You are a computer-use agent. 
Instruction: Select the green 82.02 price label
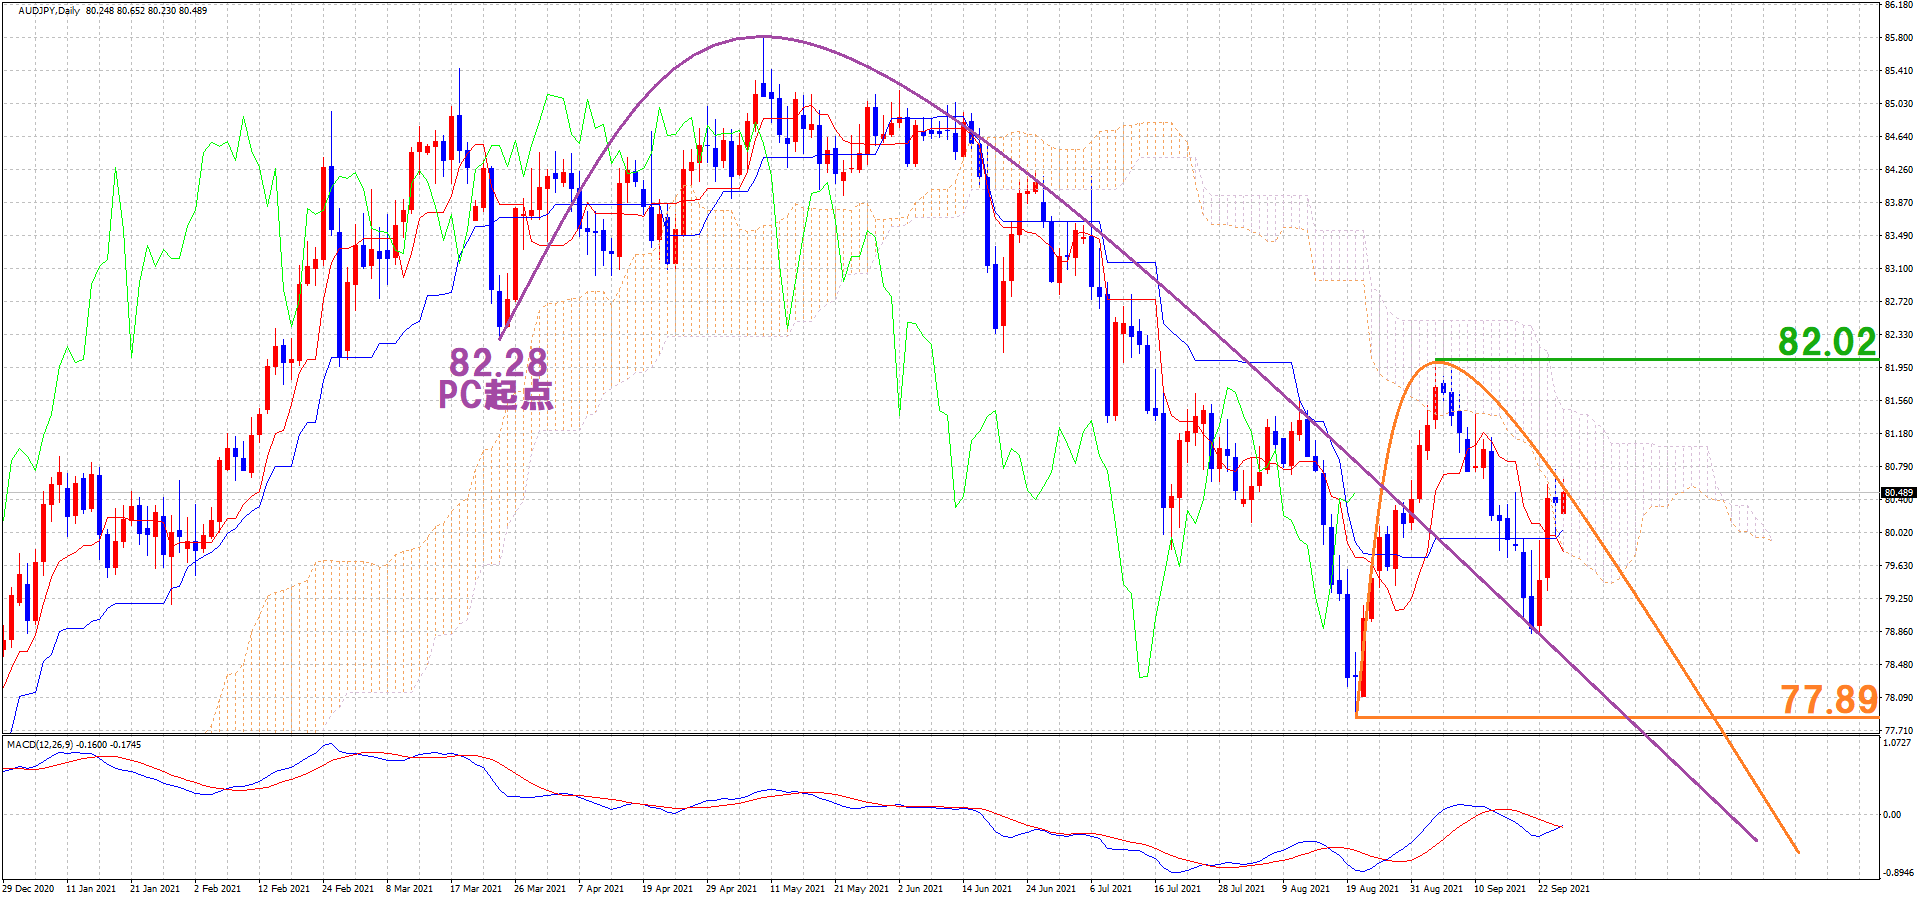pos(1827,342)
